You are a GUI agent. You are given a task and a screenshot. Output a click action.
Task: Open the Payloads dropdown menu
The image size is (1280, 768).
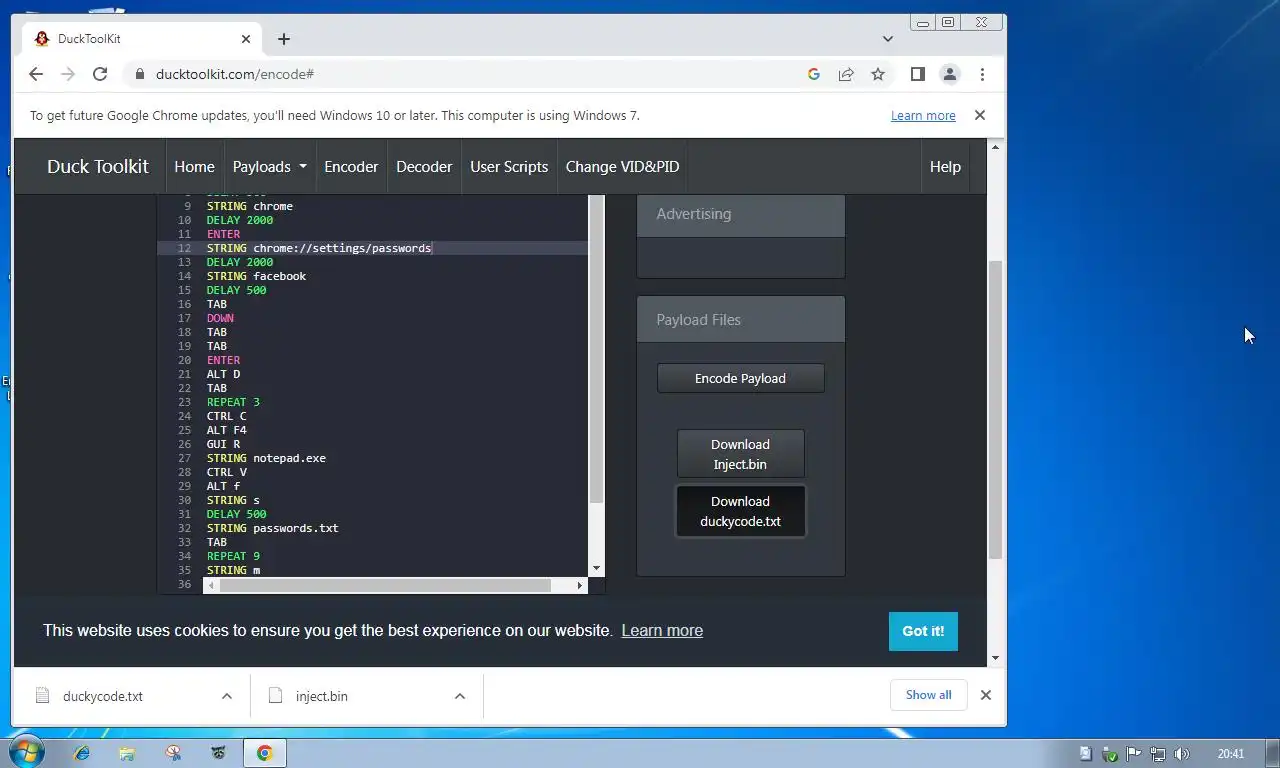click(270, 167)
